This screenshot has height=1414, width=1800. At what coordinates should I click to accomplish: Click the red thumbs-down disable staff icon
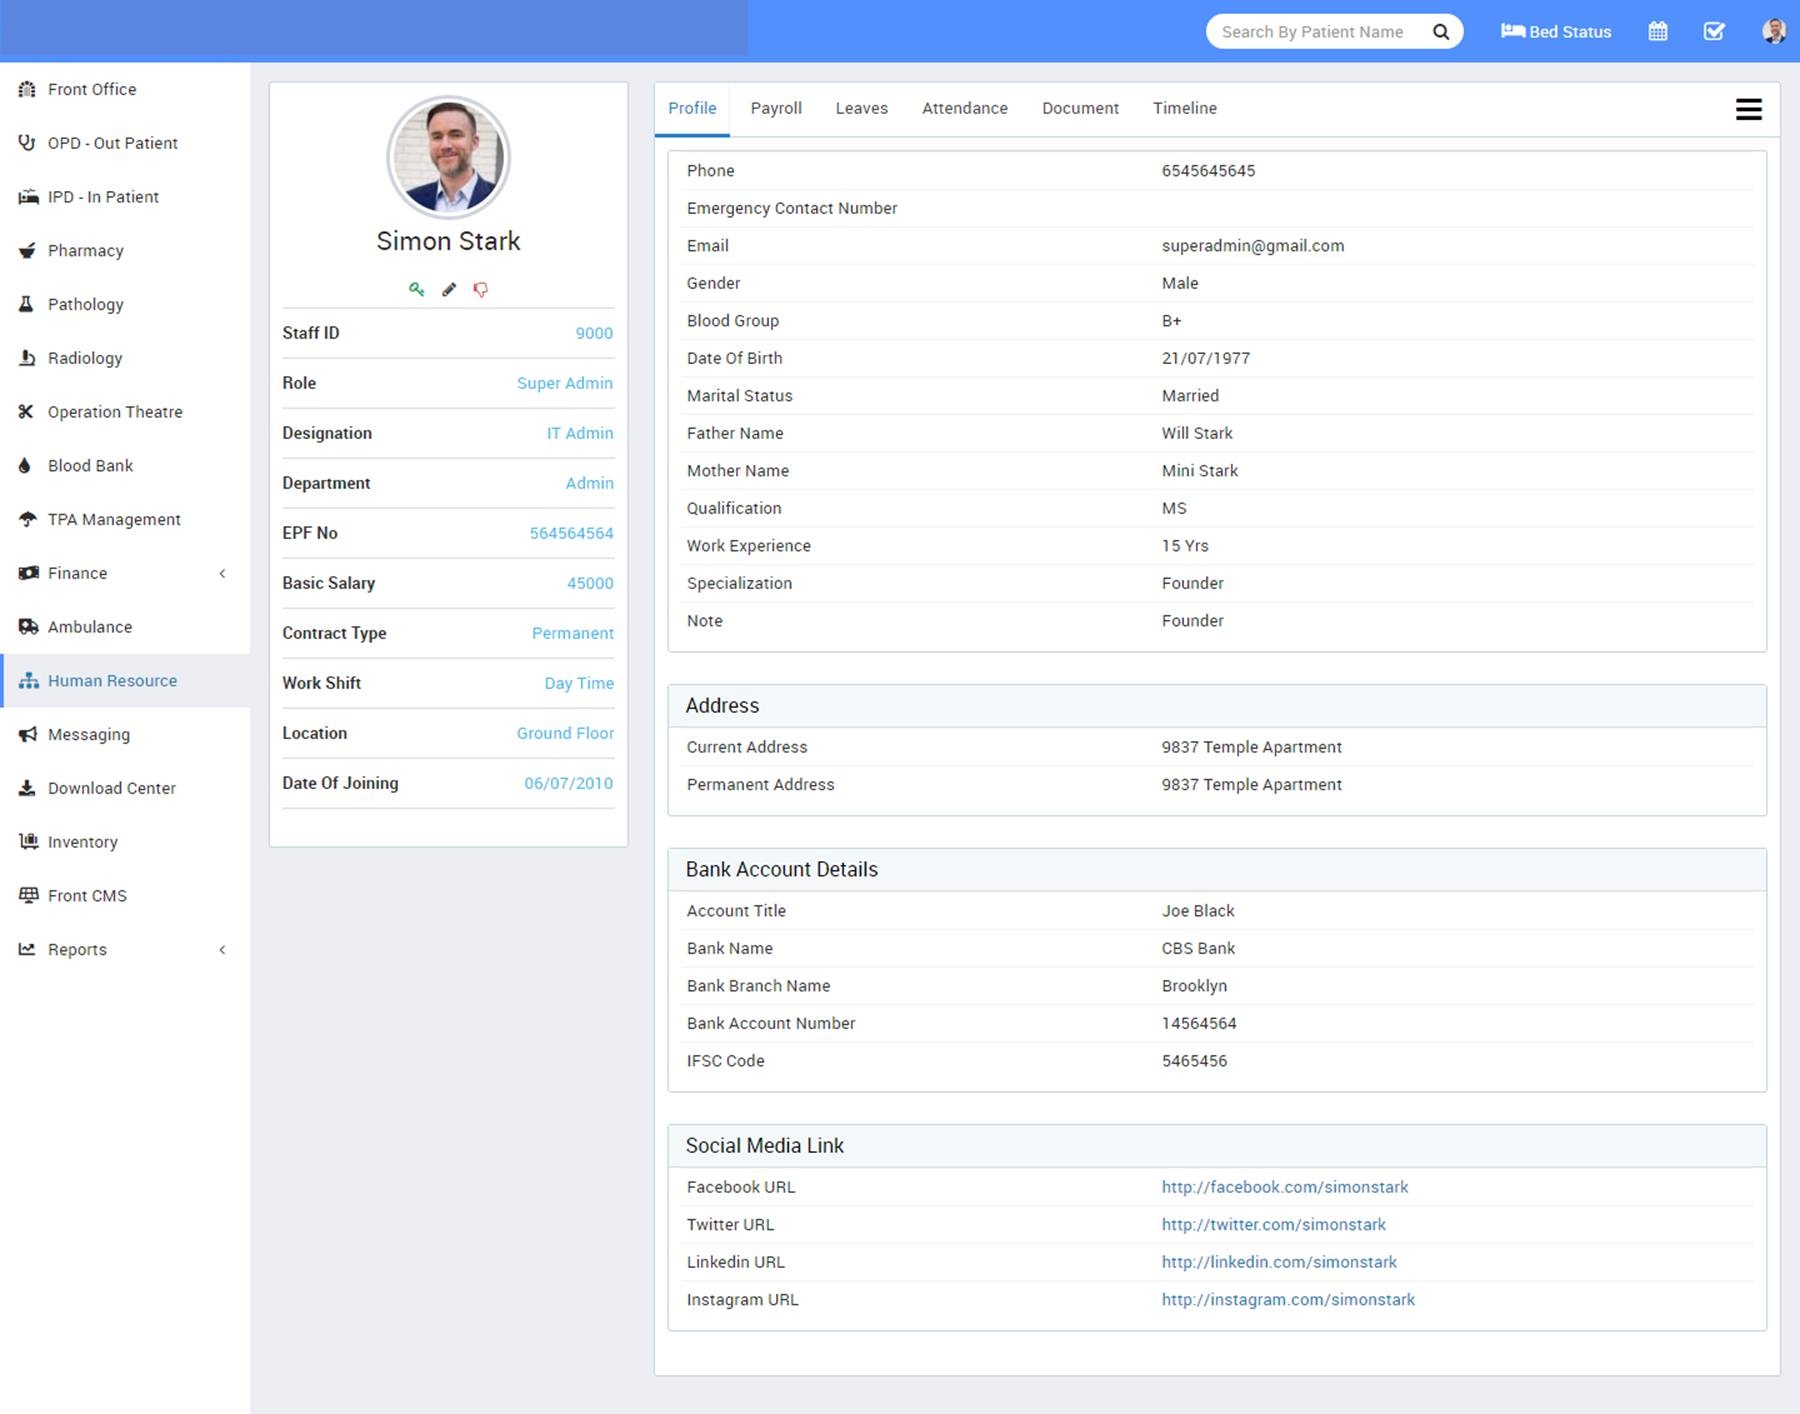(x=481, y=289)
